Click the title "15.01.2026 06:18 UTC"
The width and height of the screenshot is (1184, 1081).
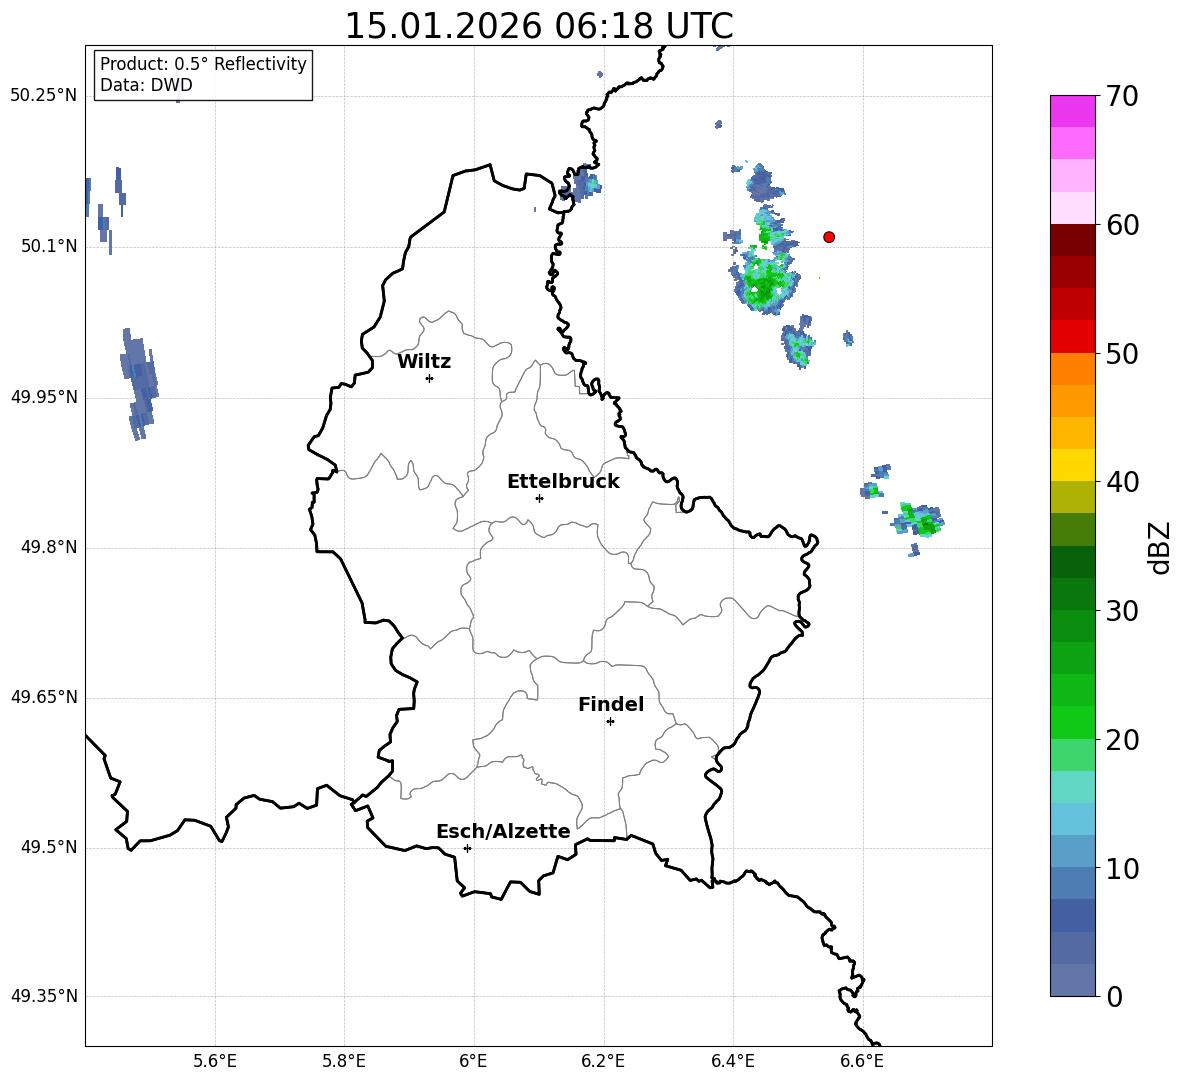(x=538, y=26)
